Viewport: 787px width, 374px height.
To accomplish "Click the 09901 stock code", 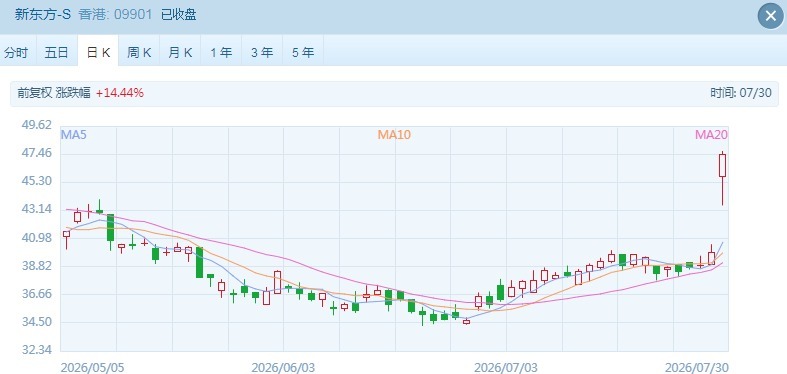I will (x=133, y=15).
